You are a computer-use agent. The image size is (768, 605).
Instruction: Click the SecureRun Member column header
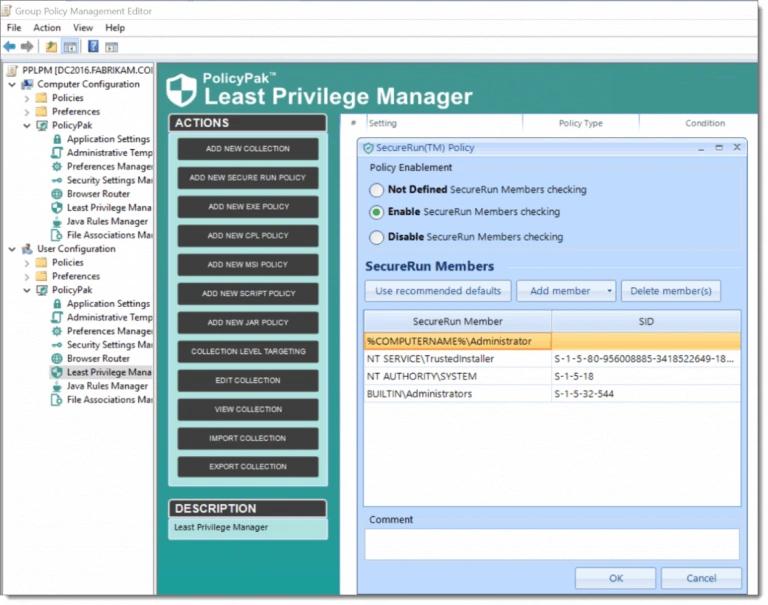pyautogui.click(x=457, y=321)
